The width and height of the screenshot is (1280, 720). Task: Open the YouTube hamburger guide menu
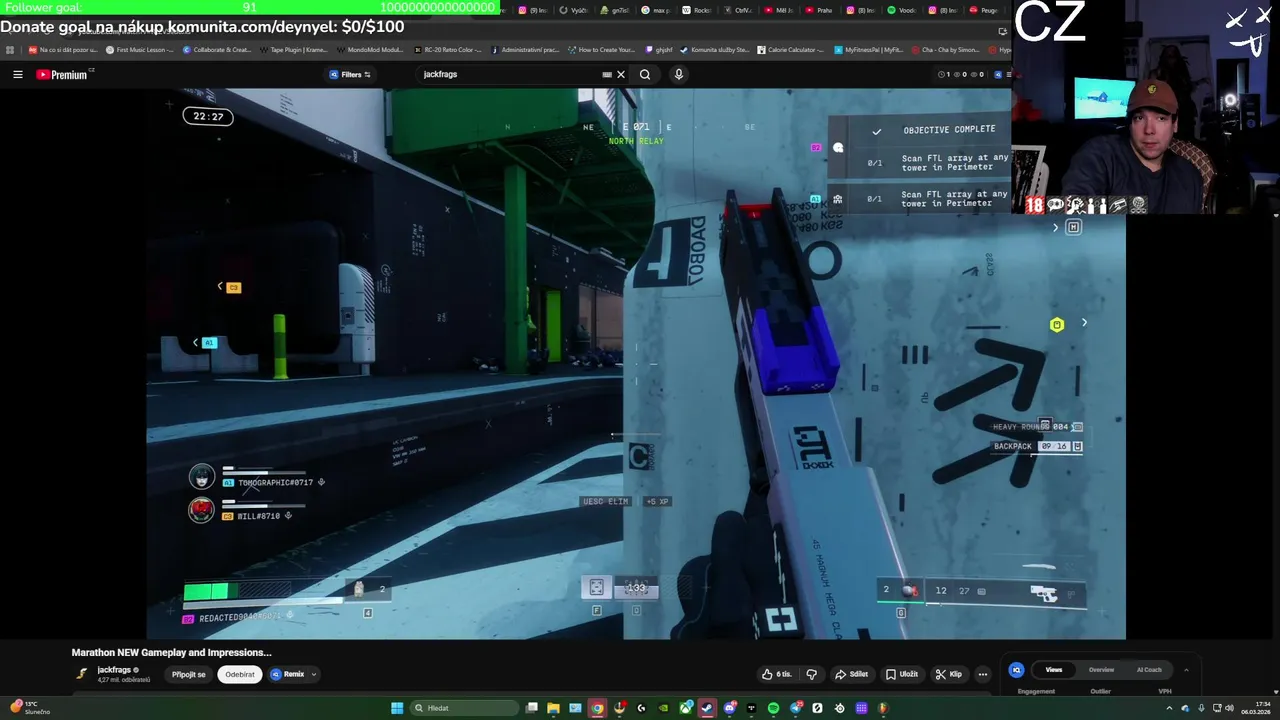click(17, 74)
